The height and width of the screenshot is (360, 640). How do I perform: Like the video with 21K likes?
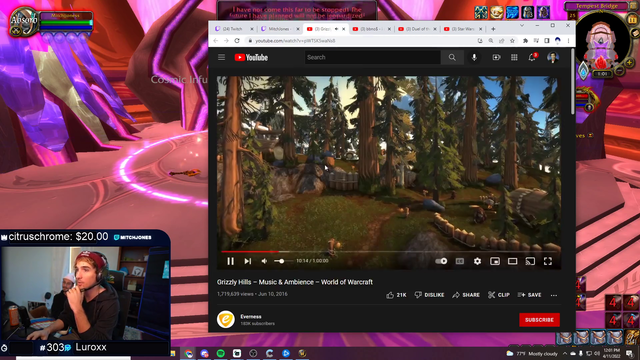[x=396, y=295]
